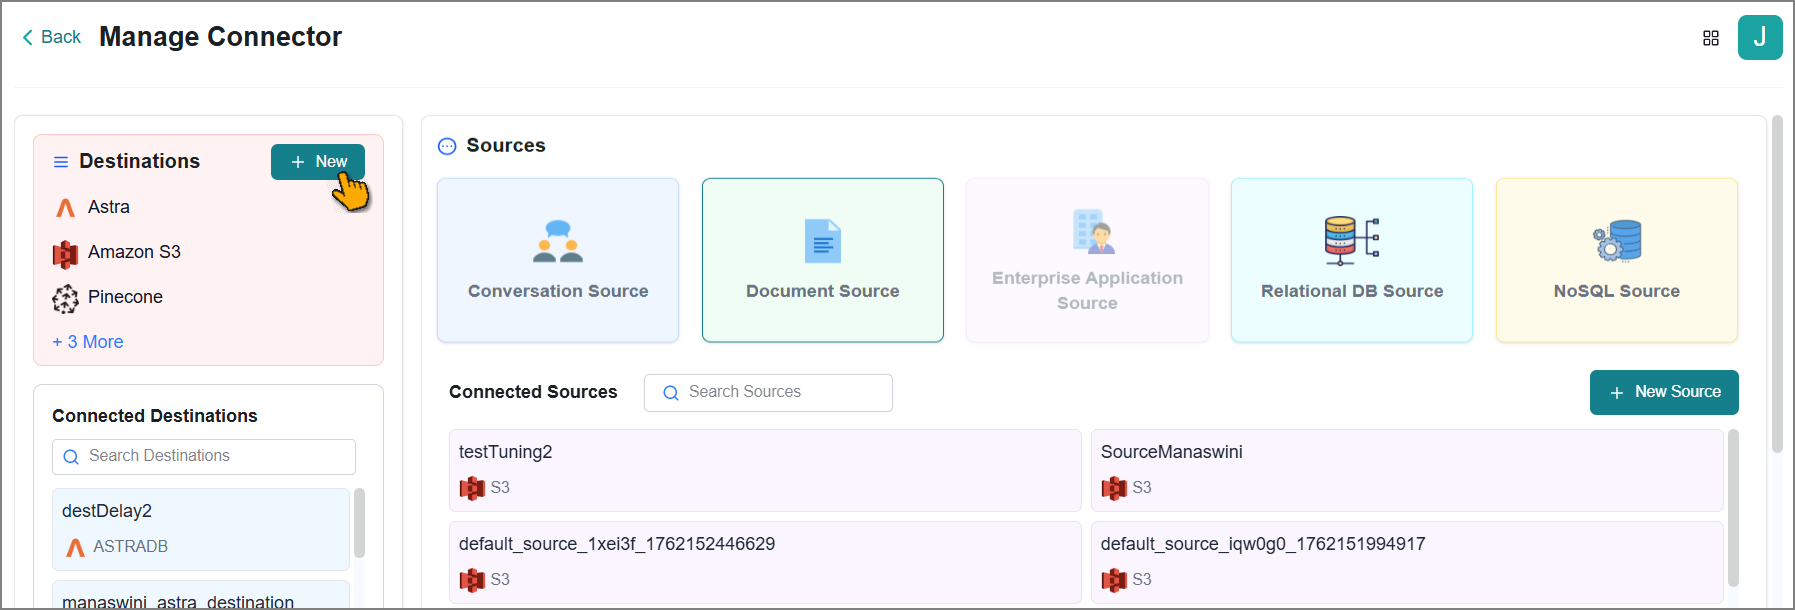This screenshot has height=610, width=1795.
Task: Open the SourceManaswini source
Action: (1407, 471)
